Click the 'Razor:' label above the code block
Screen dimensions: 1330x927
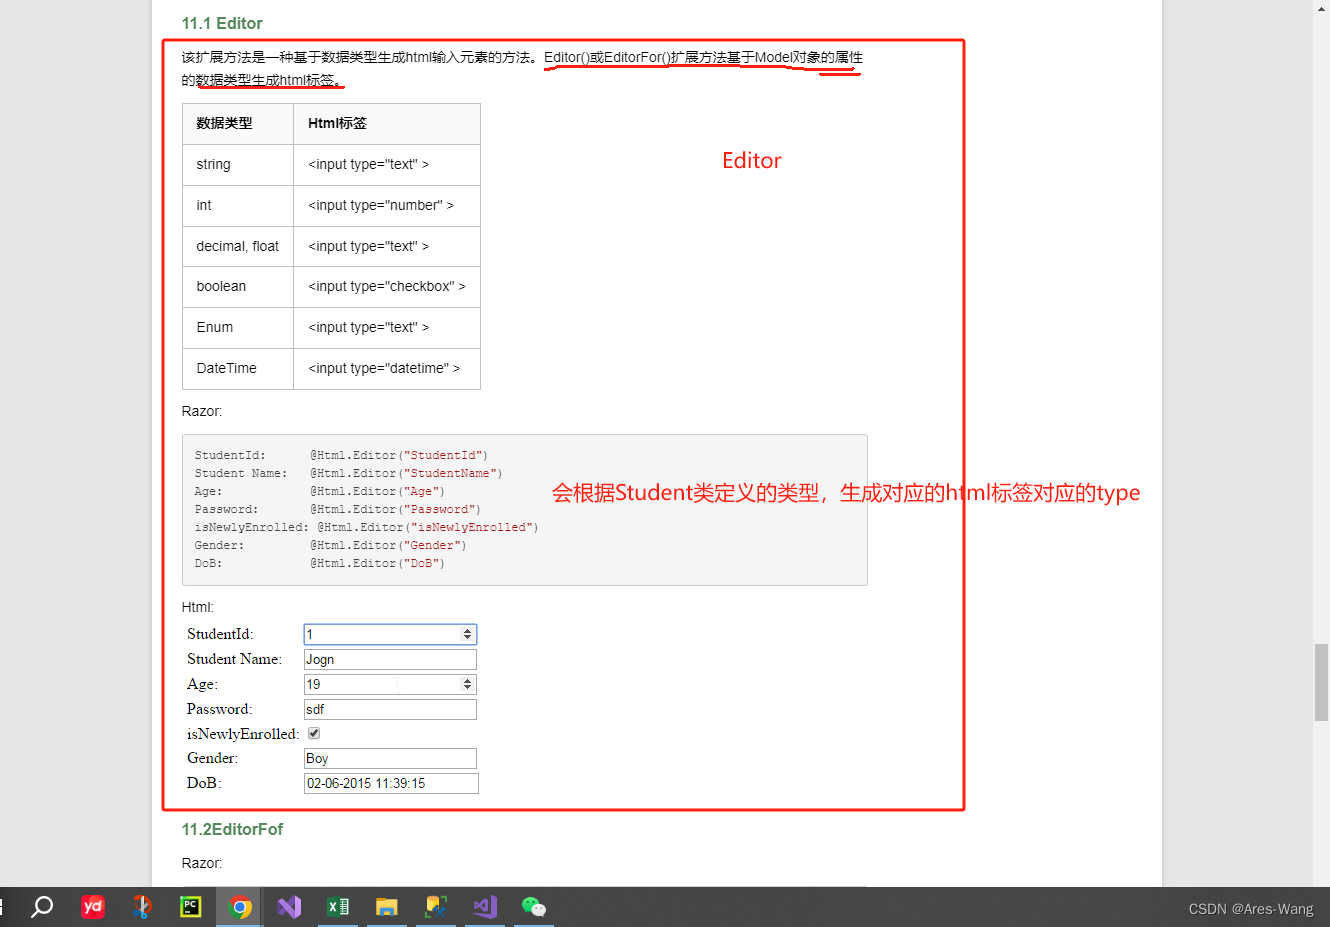(202, 411)
